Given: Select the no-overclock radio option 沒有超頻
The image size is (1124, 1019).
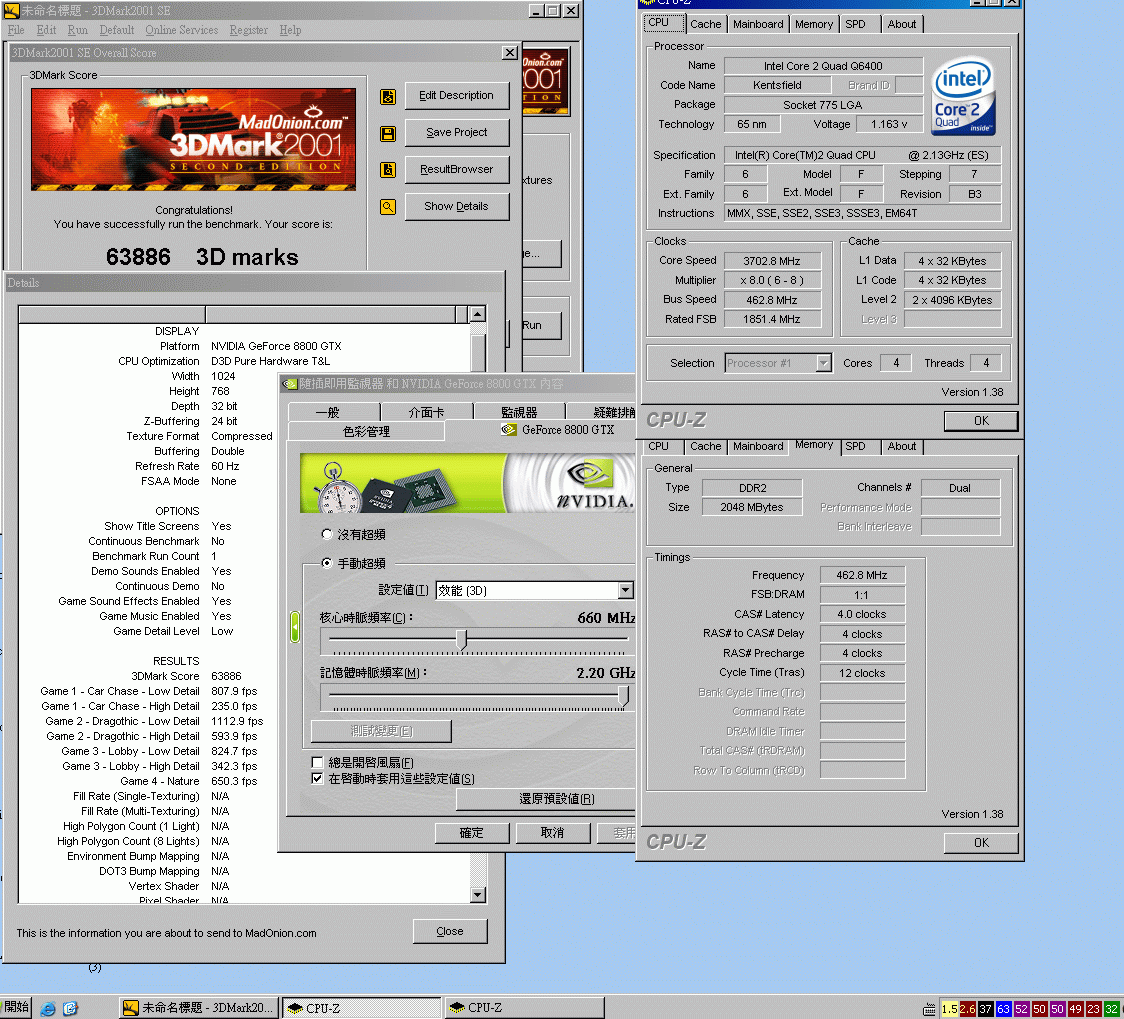Looking at the screenshot, I should [327, 534].
